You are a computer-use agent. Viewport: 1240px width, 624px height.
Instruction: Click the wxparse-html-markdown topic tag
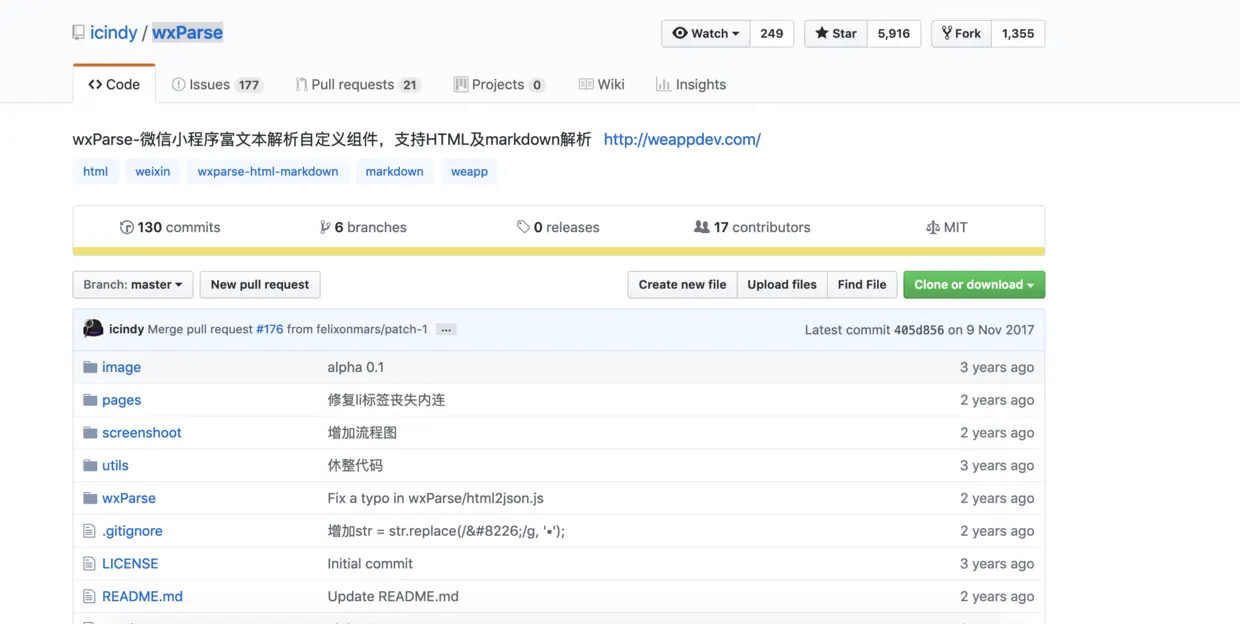pos(268,172)
